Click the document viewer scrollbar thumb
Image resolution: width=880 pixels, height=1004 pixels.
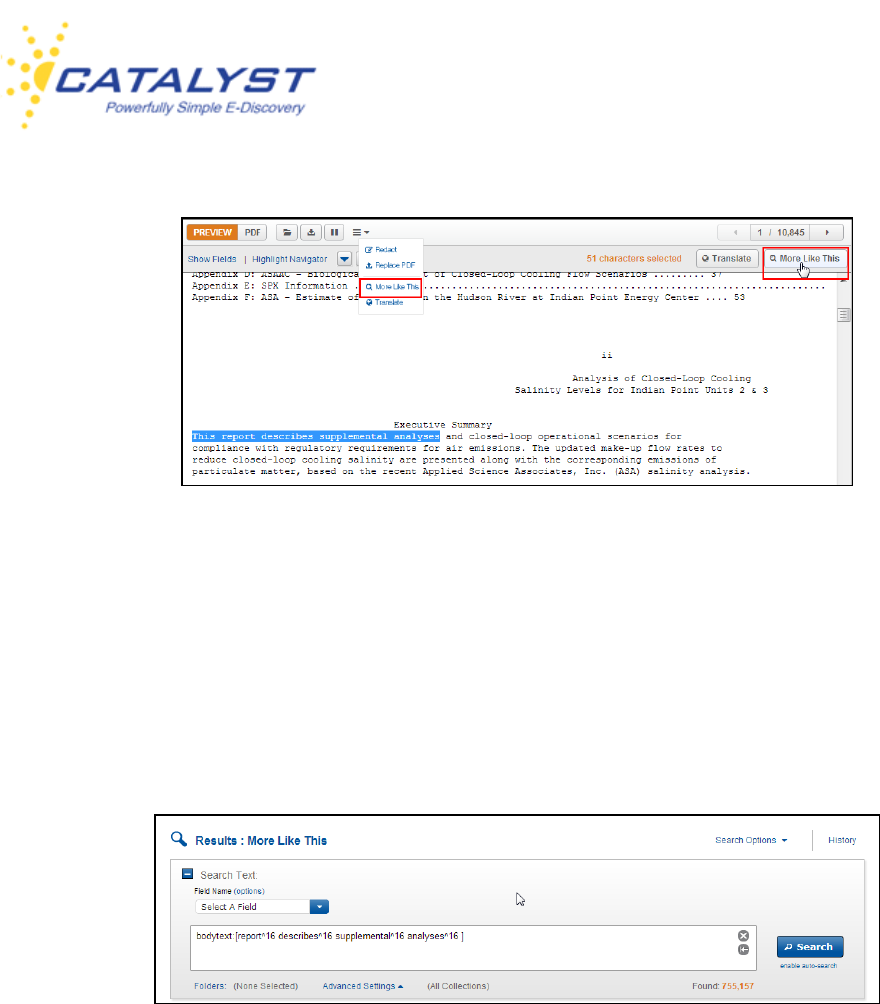tap(843, 315)
